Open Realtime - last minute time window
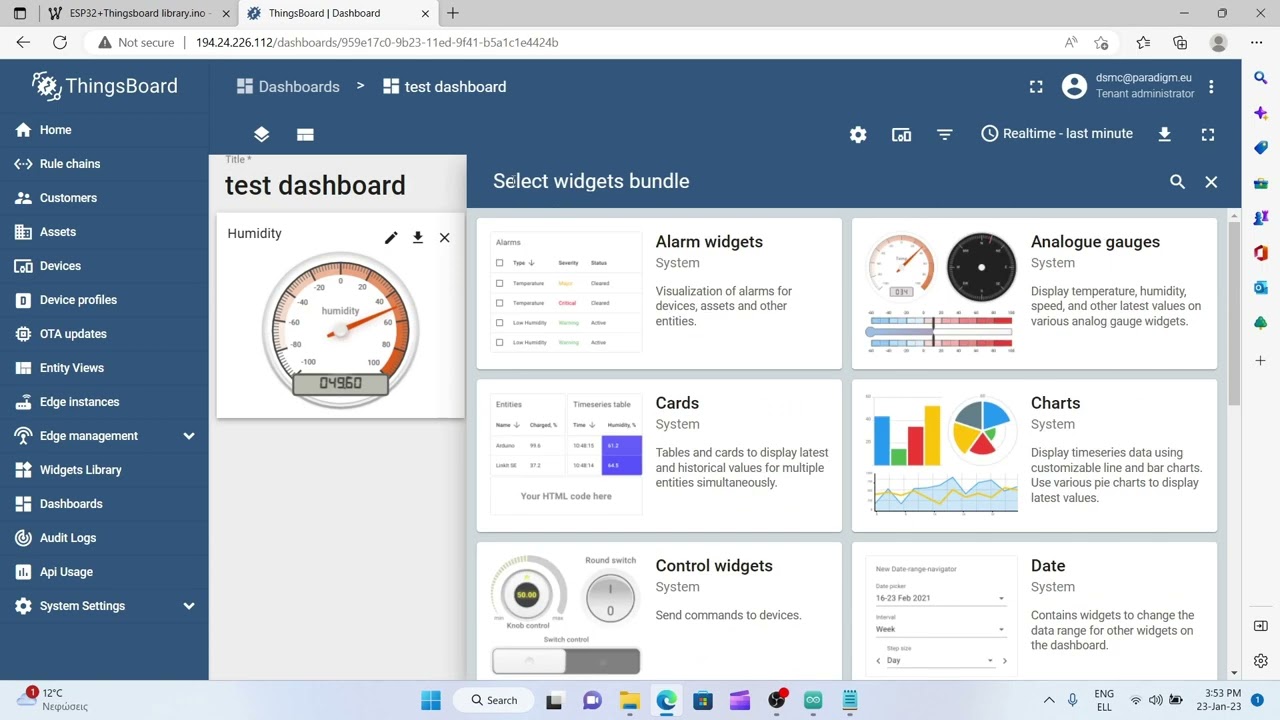1280x720 pixels. pos(1057,134)
